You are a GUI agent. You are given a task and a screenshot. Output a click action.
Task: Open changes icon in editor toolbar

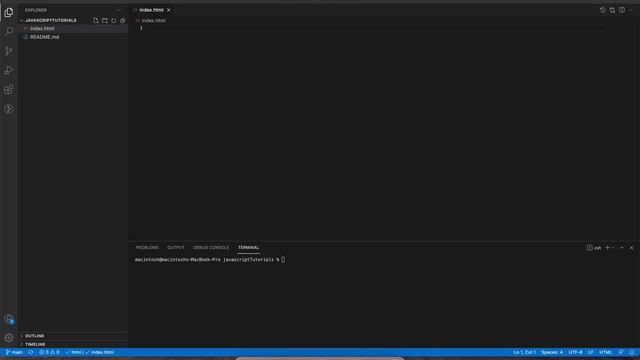[x=612, y=10]
